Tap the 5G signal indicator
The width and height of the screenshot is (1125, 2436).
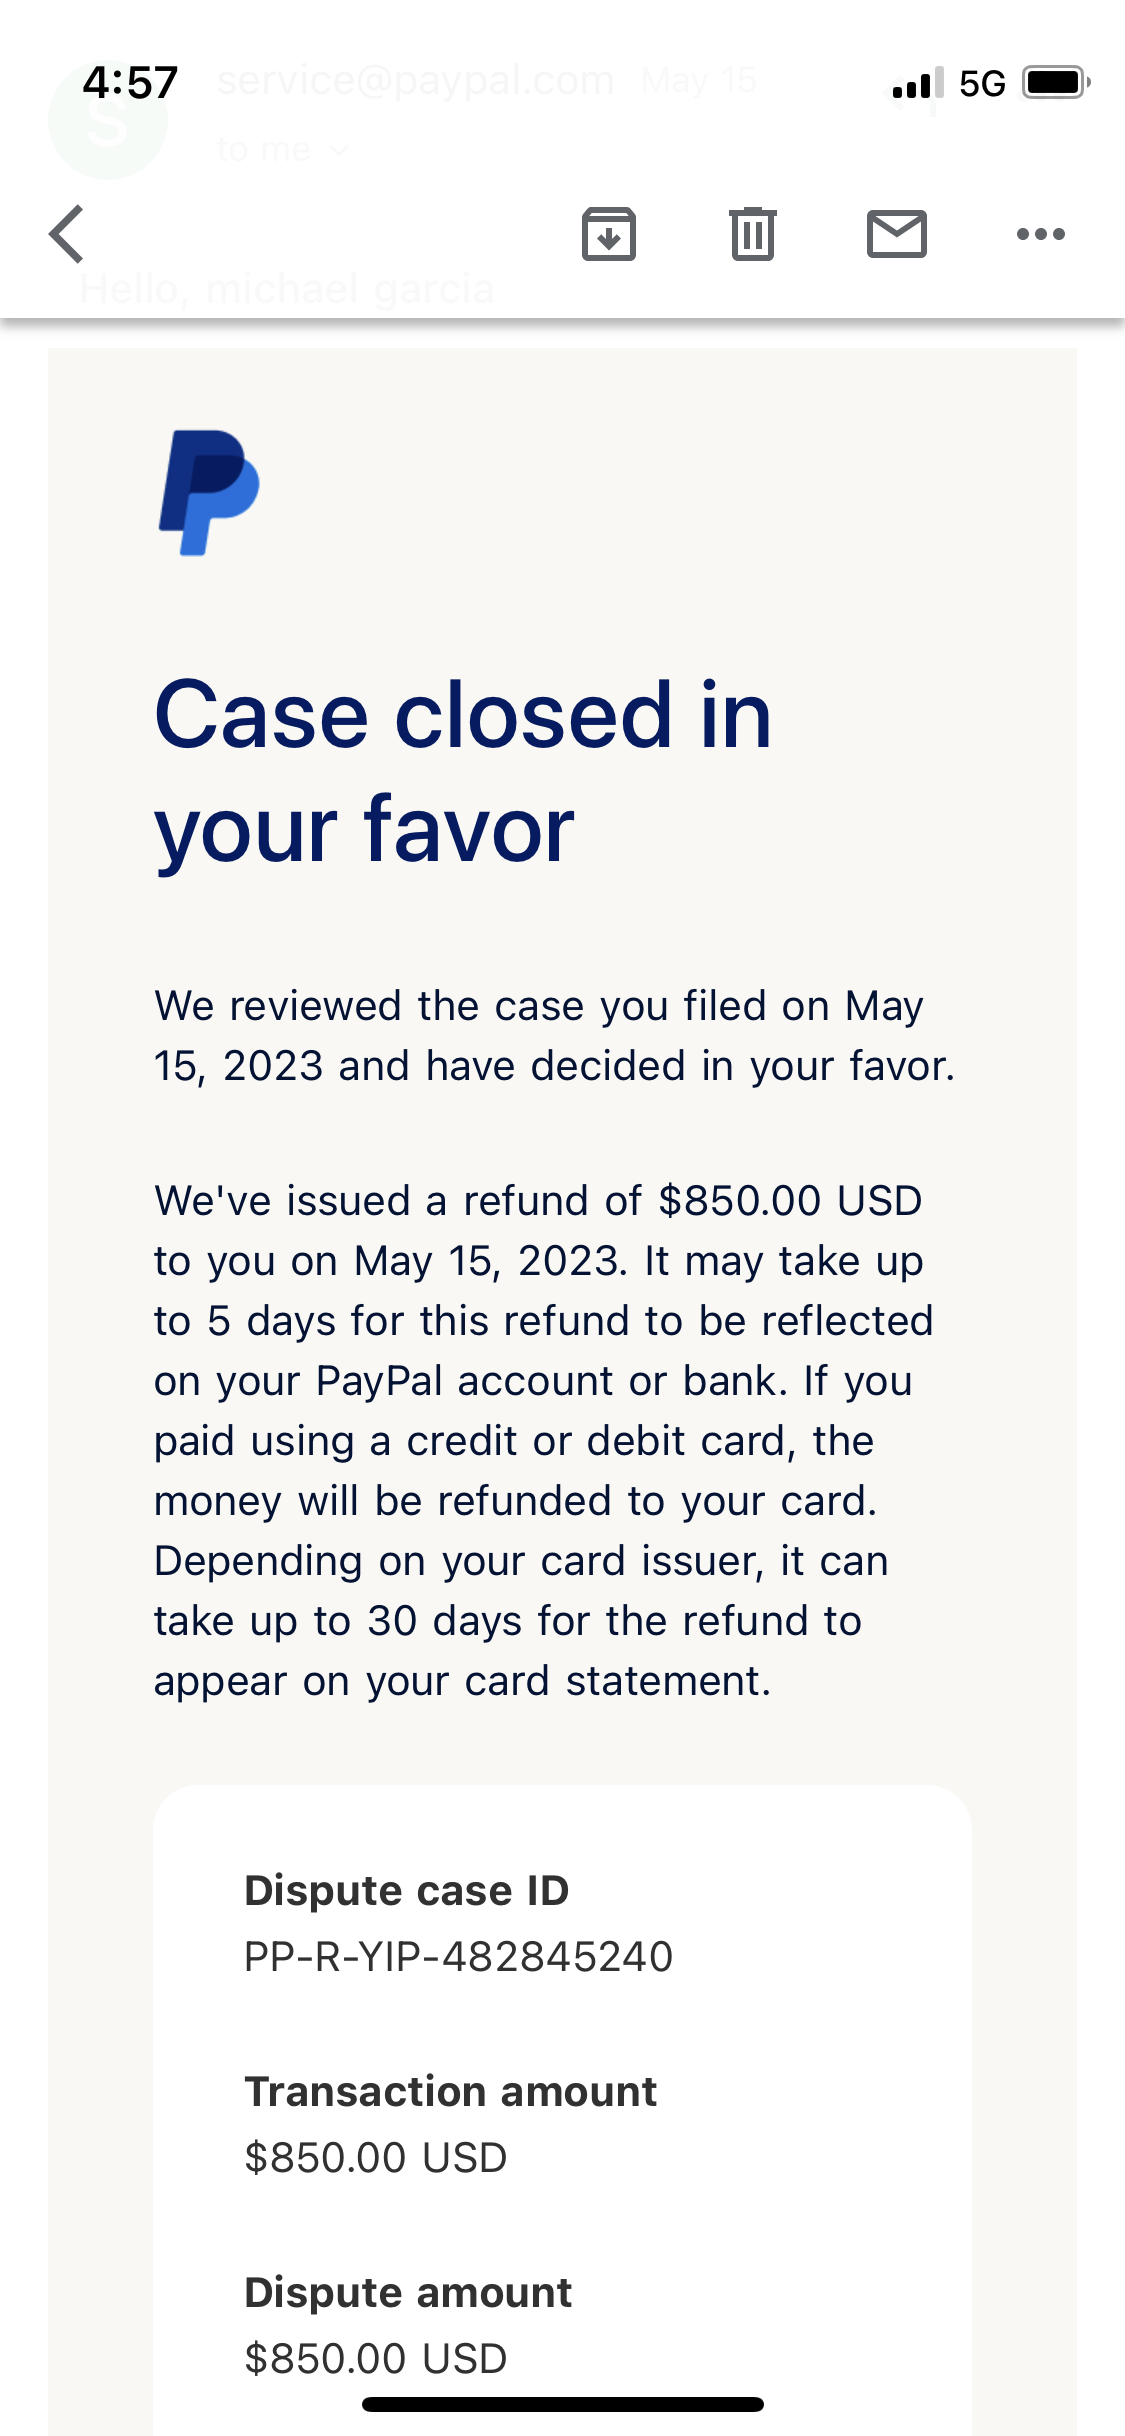(982, 83)
